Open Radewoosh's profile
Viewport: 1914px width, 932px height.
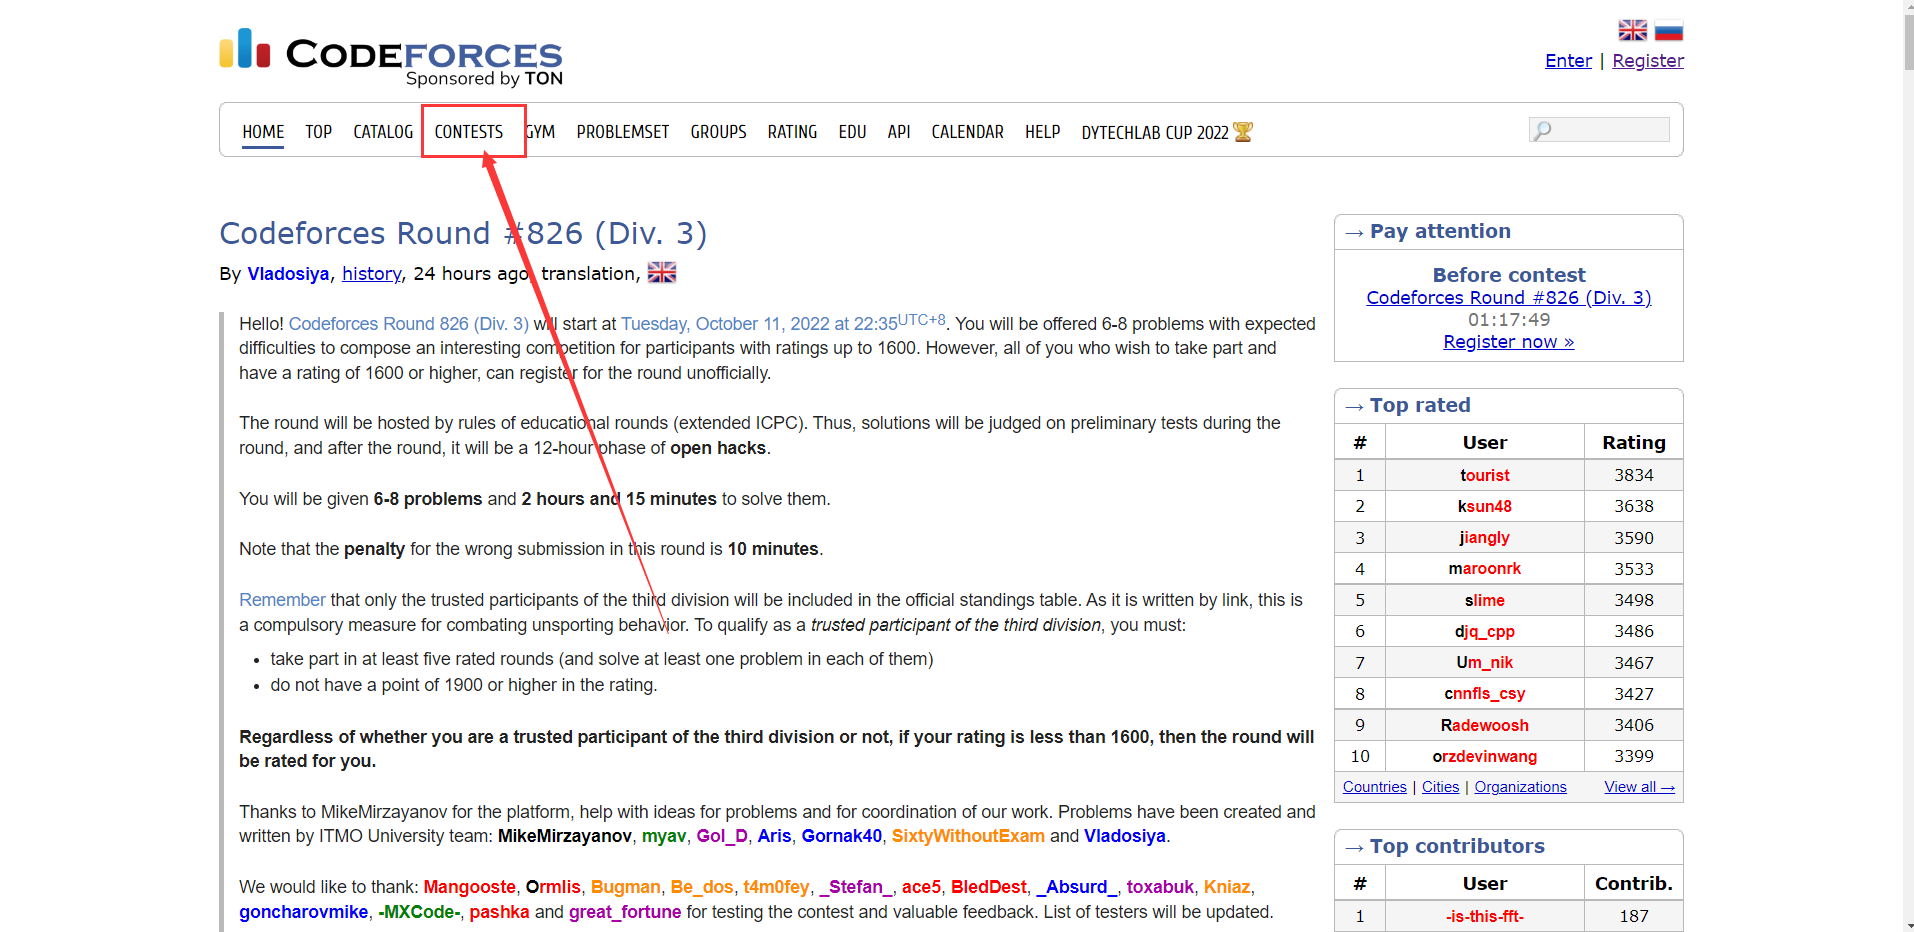pyautogui.click(x=1484, y=725)
